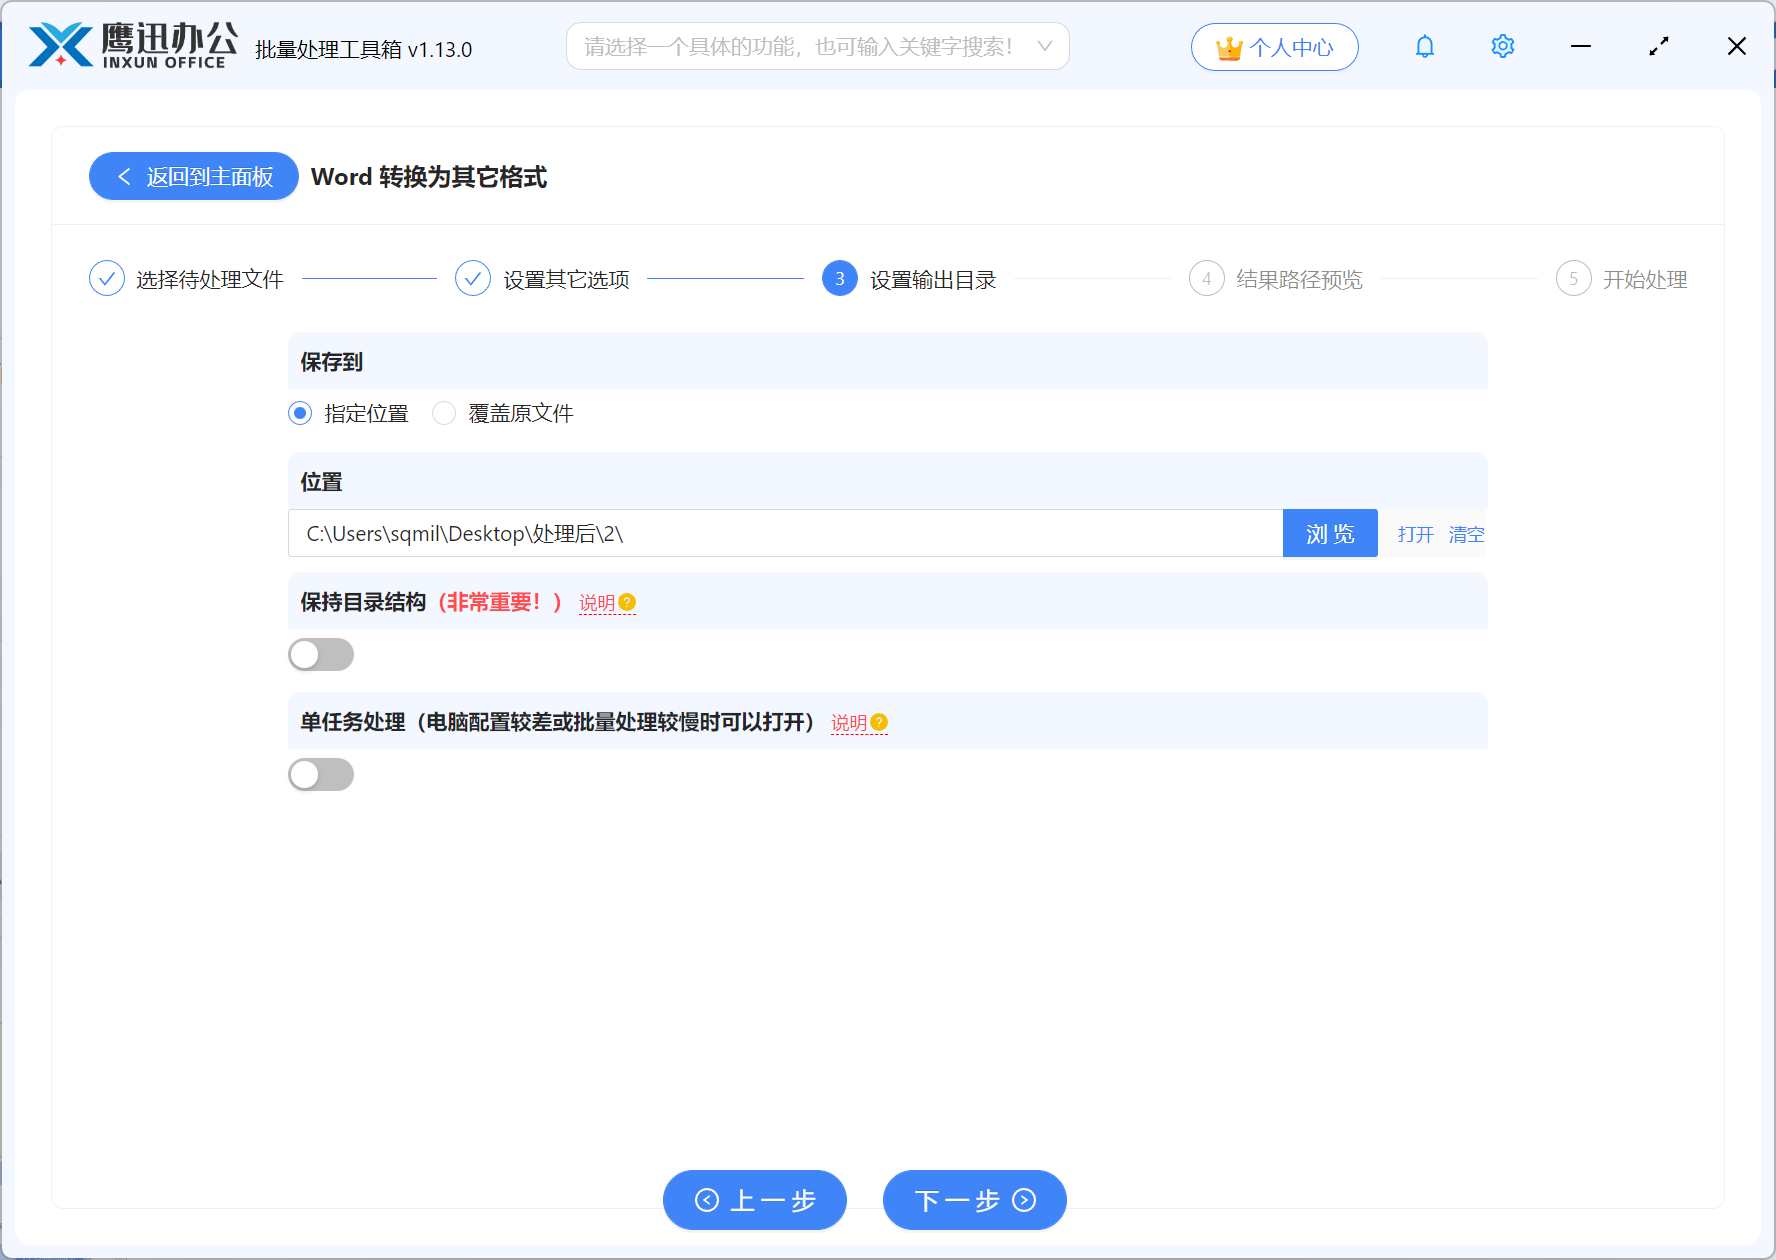Click the 清空 link

pyautogui.click(x=1466, y=534)
